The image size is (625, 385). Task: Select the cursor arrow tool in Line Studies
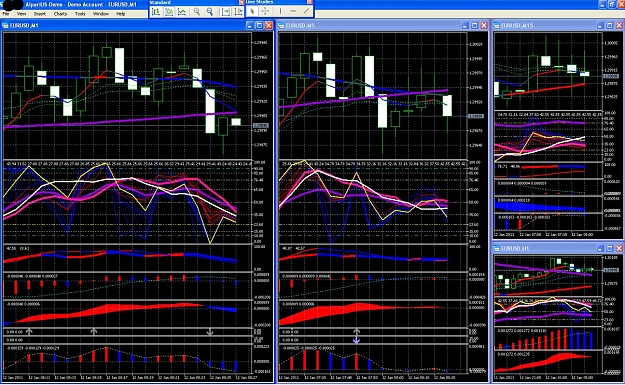coord(252,12)
